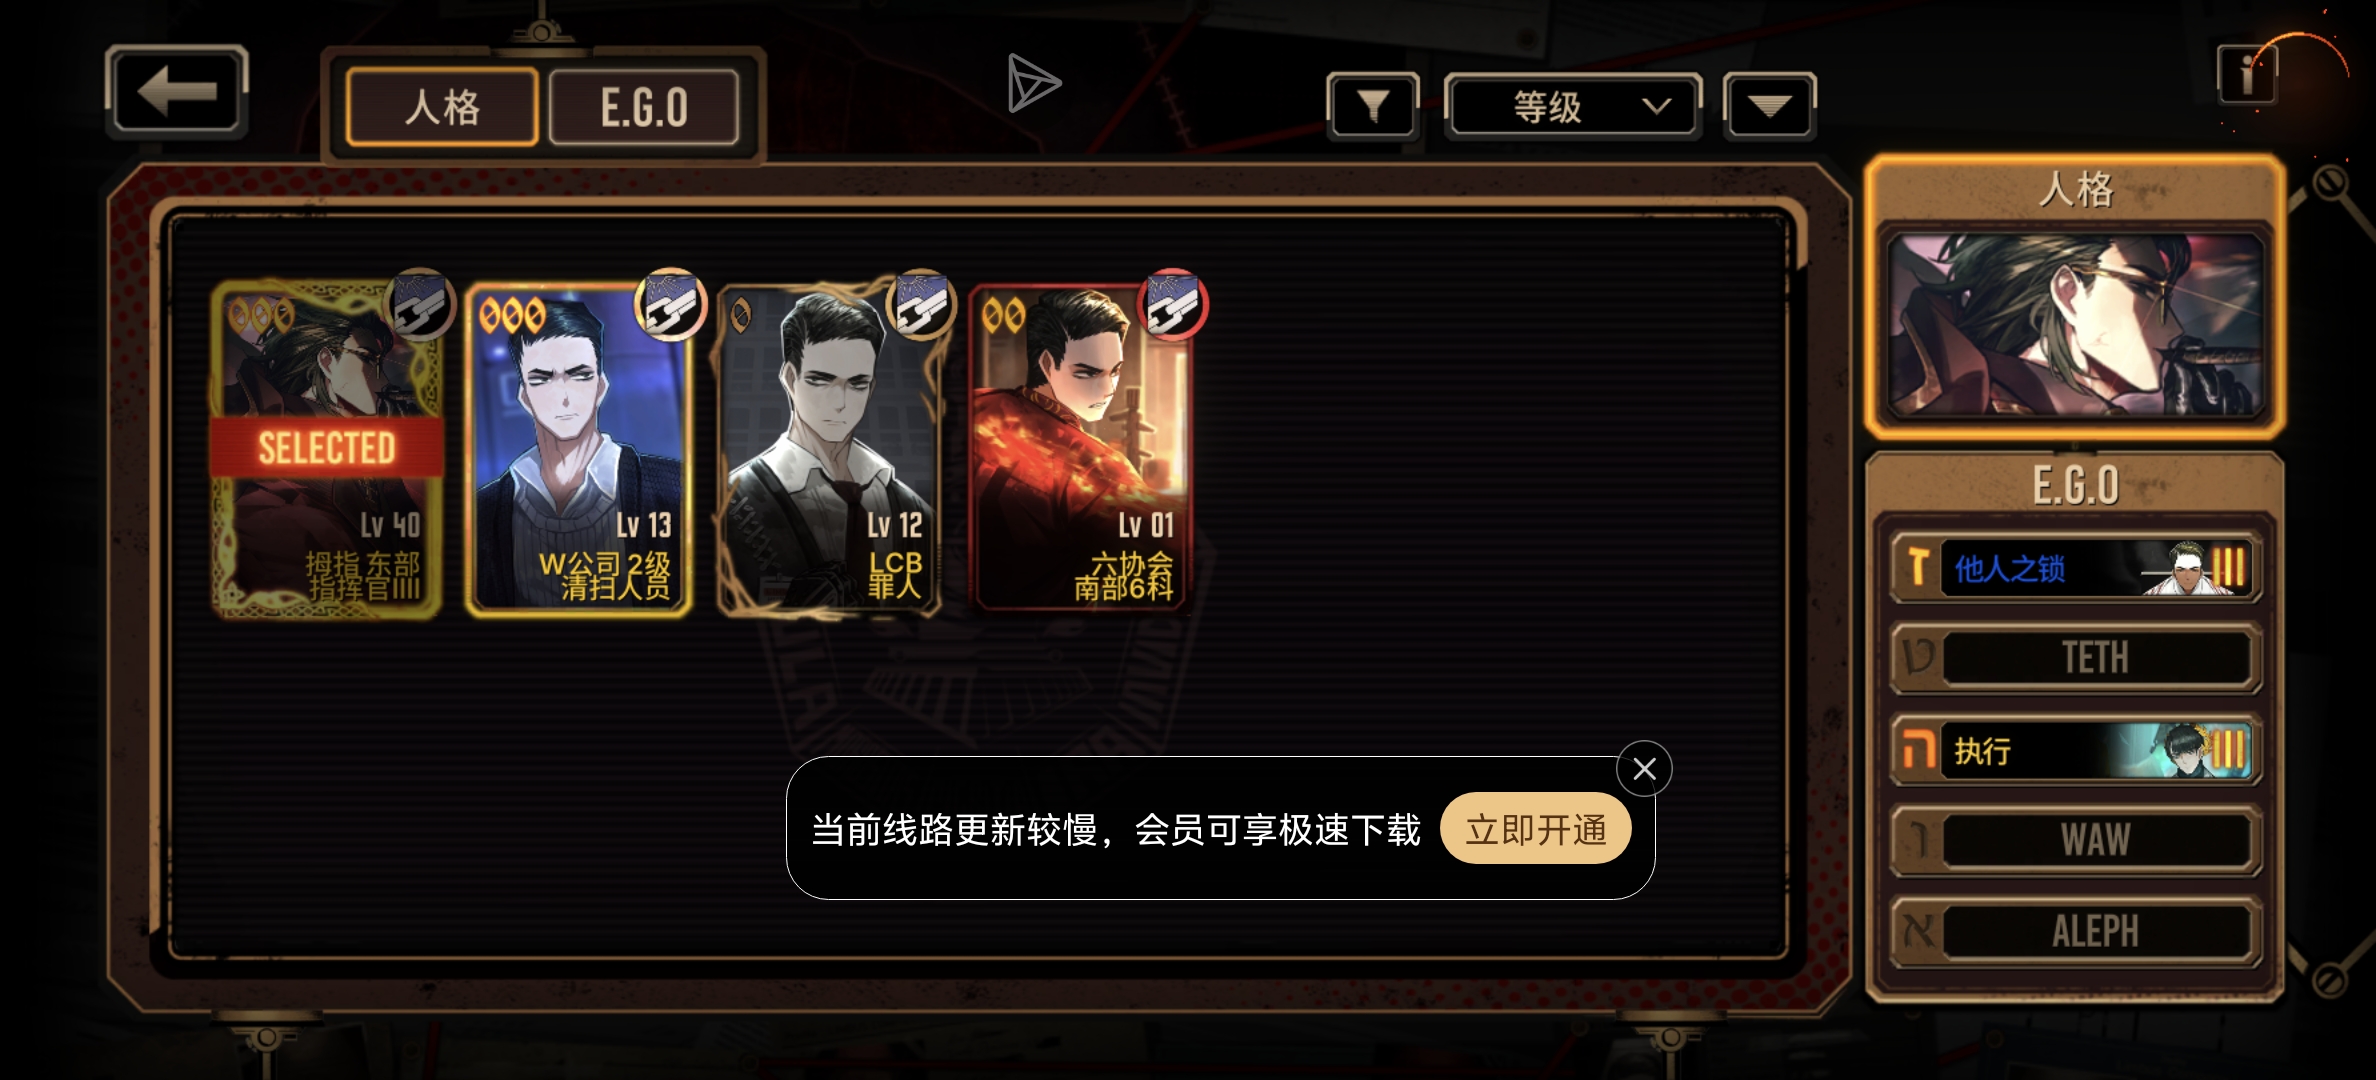Viewport: 2376px width, 1080px height.
Task: Go back with the arrow button
Action: tap(177, 92)
